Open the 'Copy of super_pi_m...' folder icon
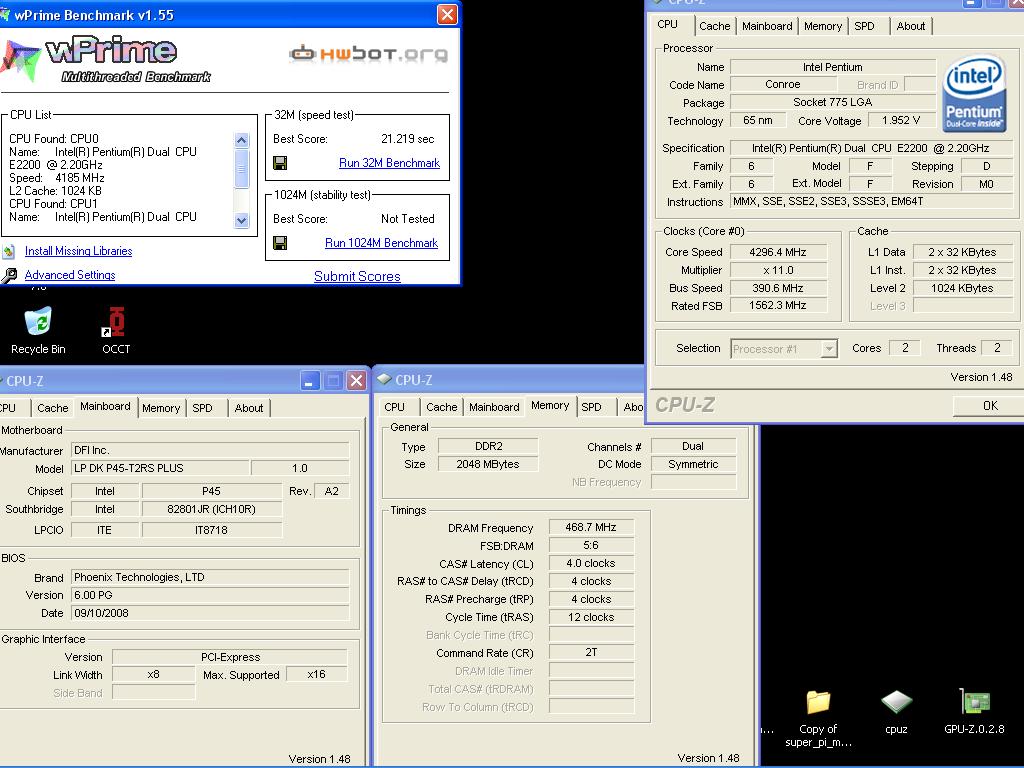This screenshot has width=1024, height=768. (818, 717)
